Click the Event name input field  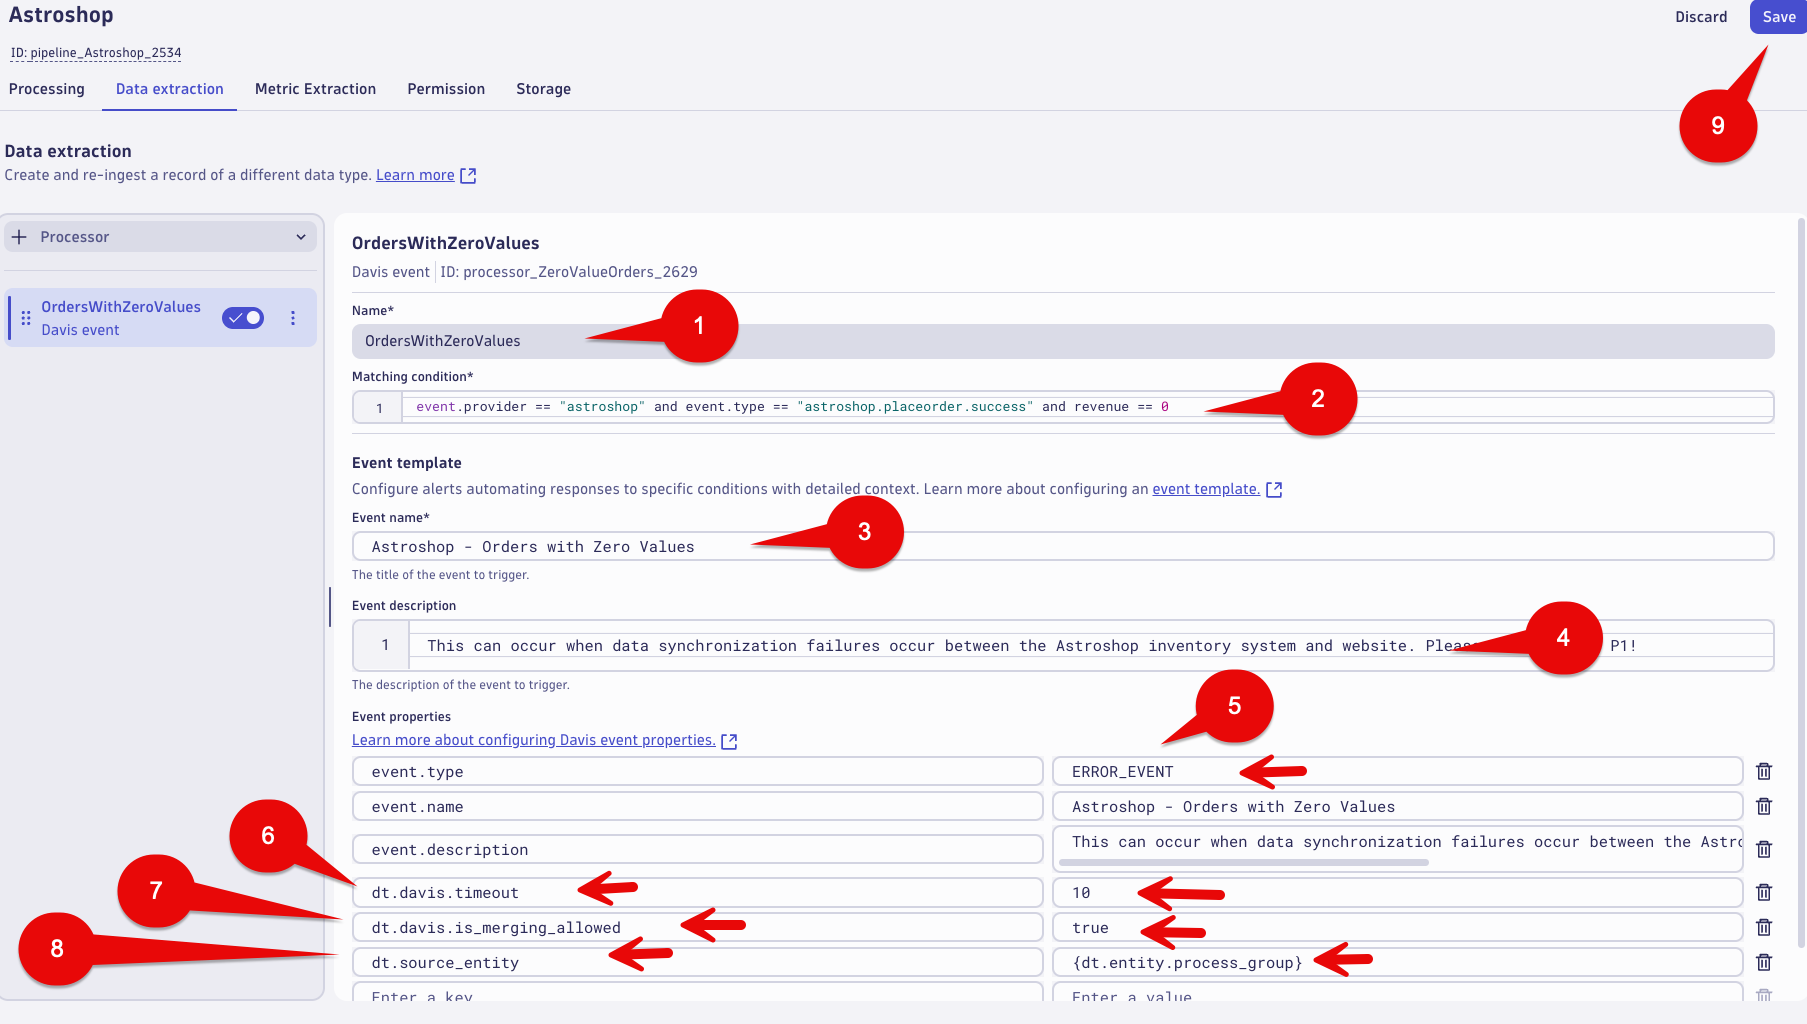click(1063, 546)
